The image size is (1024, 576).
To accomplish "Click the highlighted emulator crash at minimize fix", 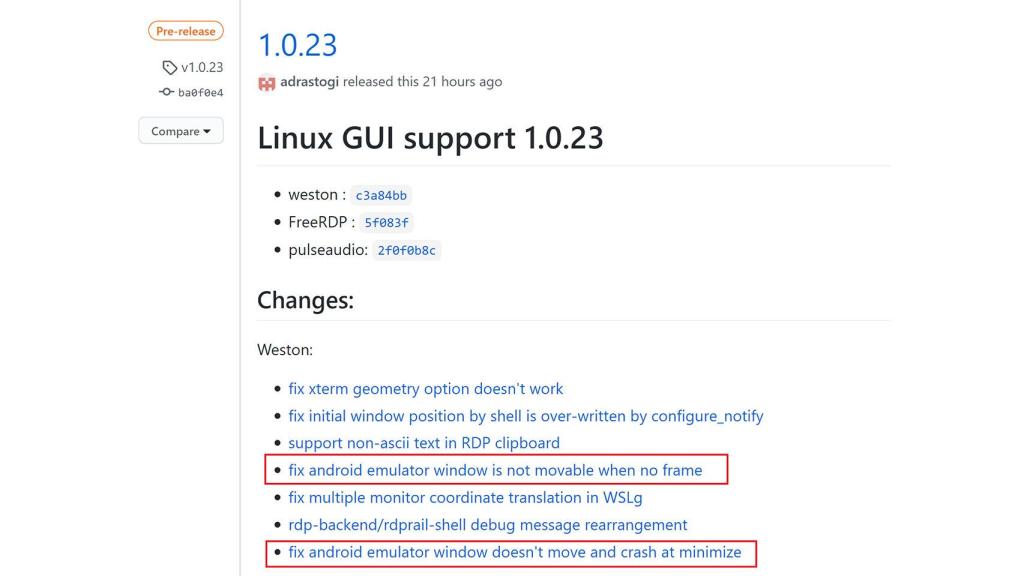I will (x=515, y=552).
